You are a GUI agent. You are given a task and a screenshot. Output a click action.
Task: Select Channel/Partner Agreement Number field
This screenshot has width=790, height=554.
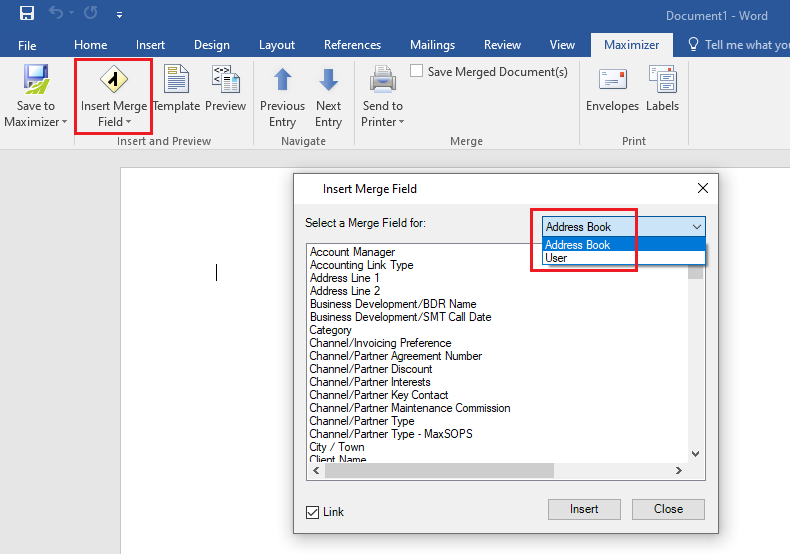pyautogui.click(x=396, y=357)
